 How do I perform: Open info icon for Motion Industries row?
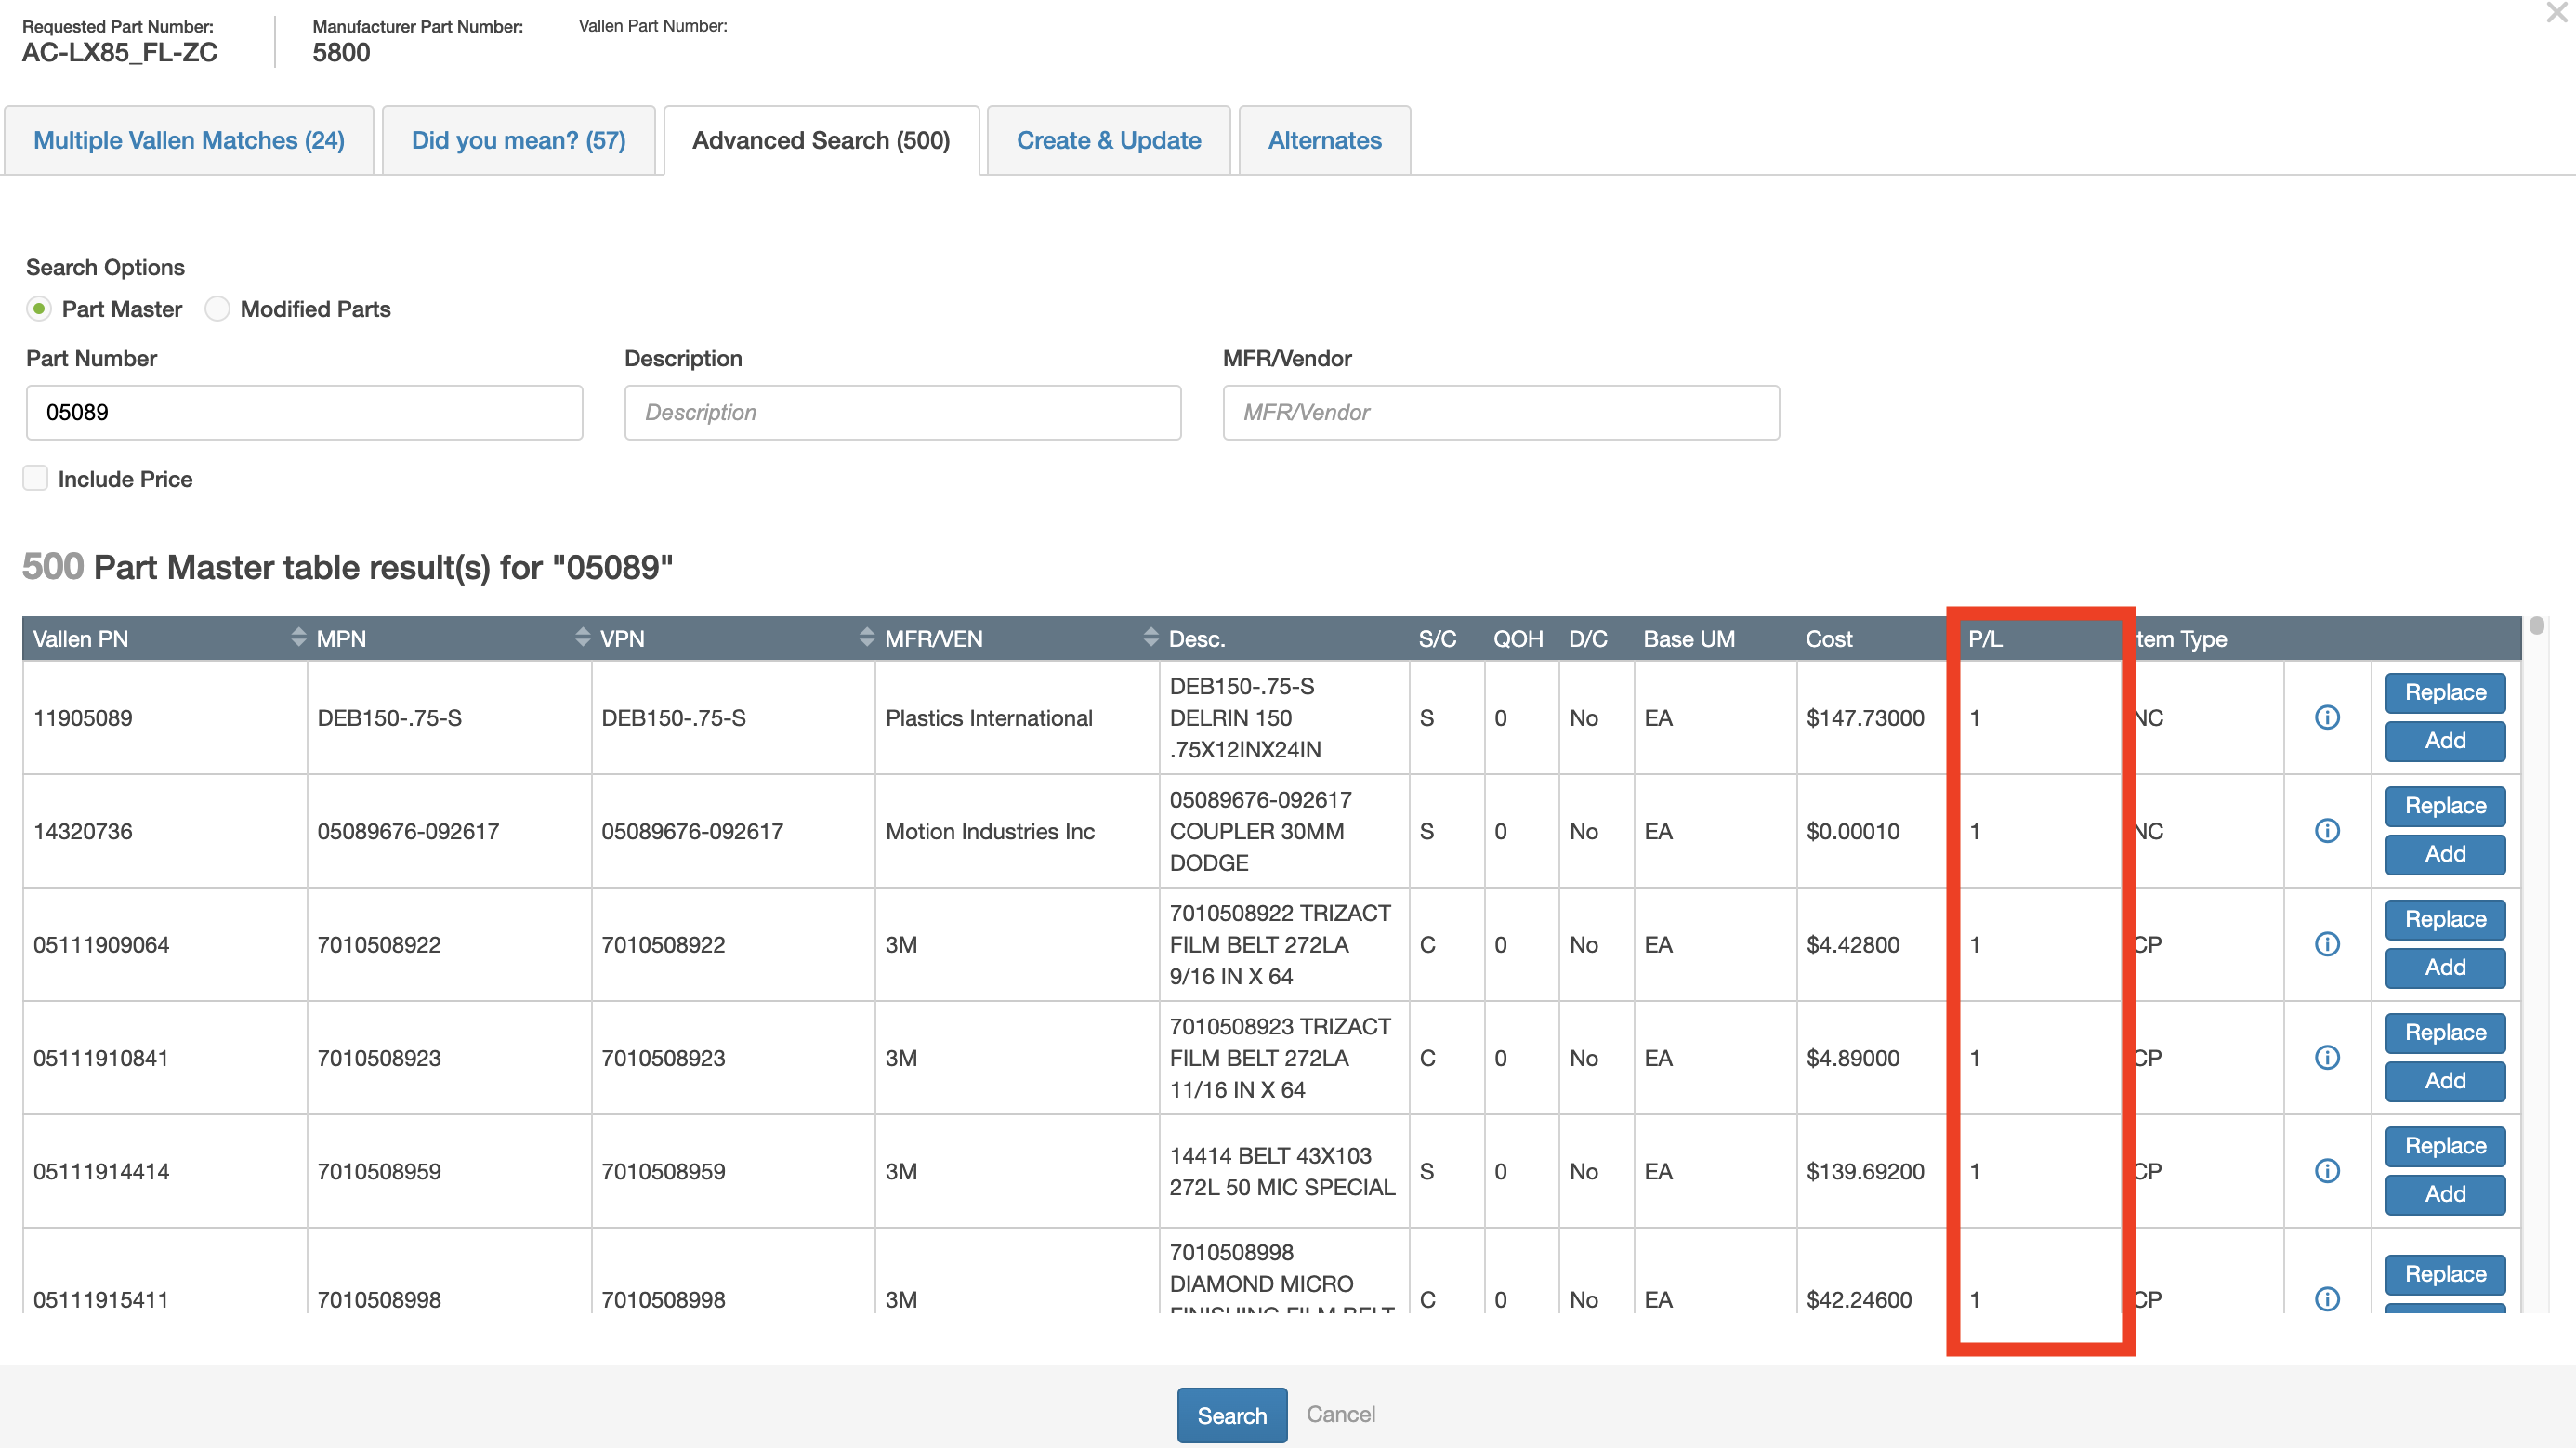tap(2327, 830)
